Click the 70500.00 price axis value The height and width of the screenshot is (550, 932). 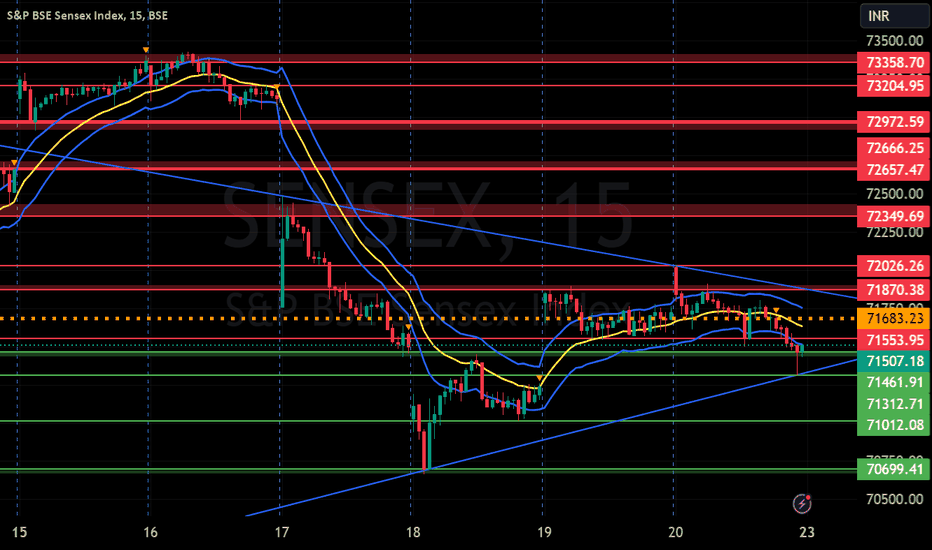pyautogui.click(x=894, y=499)
